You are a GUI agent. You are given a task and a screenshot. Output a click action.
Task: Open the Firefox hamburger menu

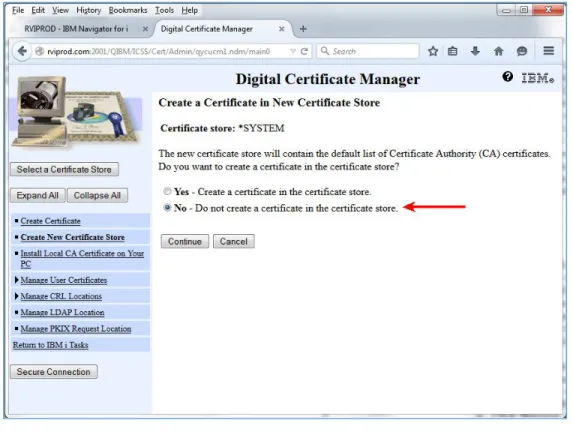549,51
